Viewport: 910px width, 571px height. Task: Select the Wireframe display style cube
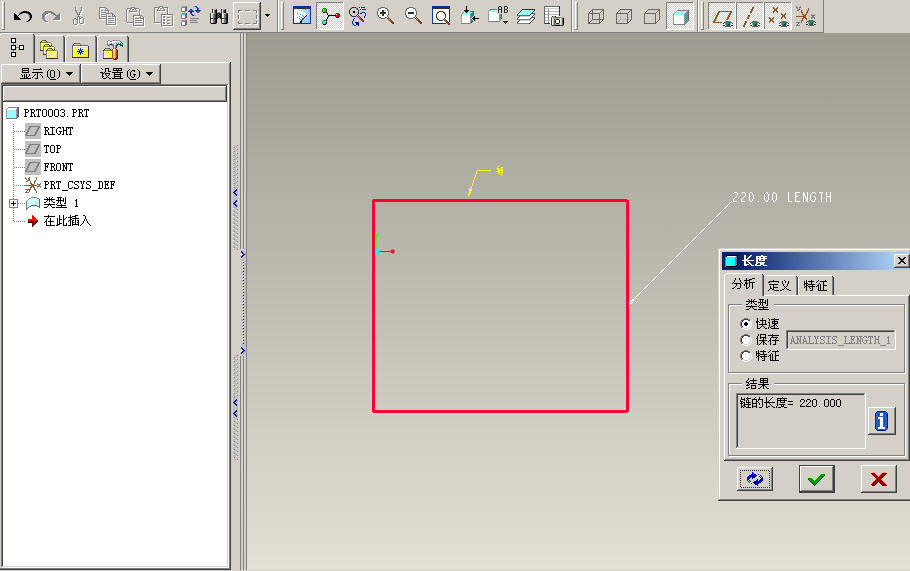point(596,16)
